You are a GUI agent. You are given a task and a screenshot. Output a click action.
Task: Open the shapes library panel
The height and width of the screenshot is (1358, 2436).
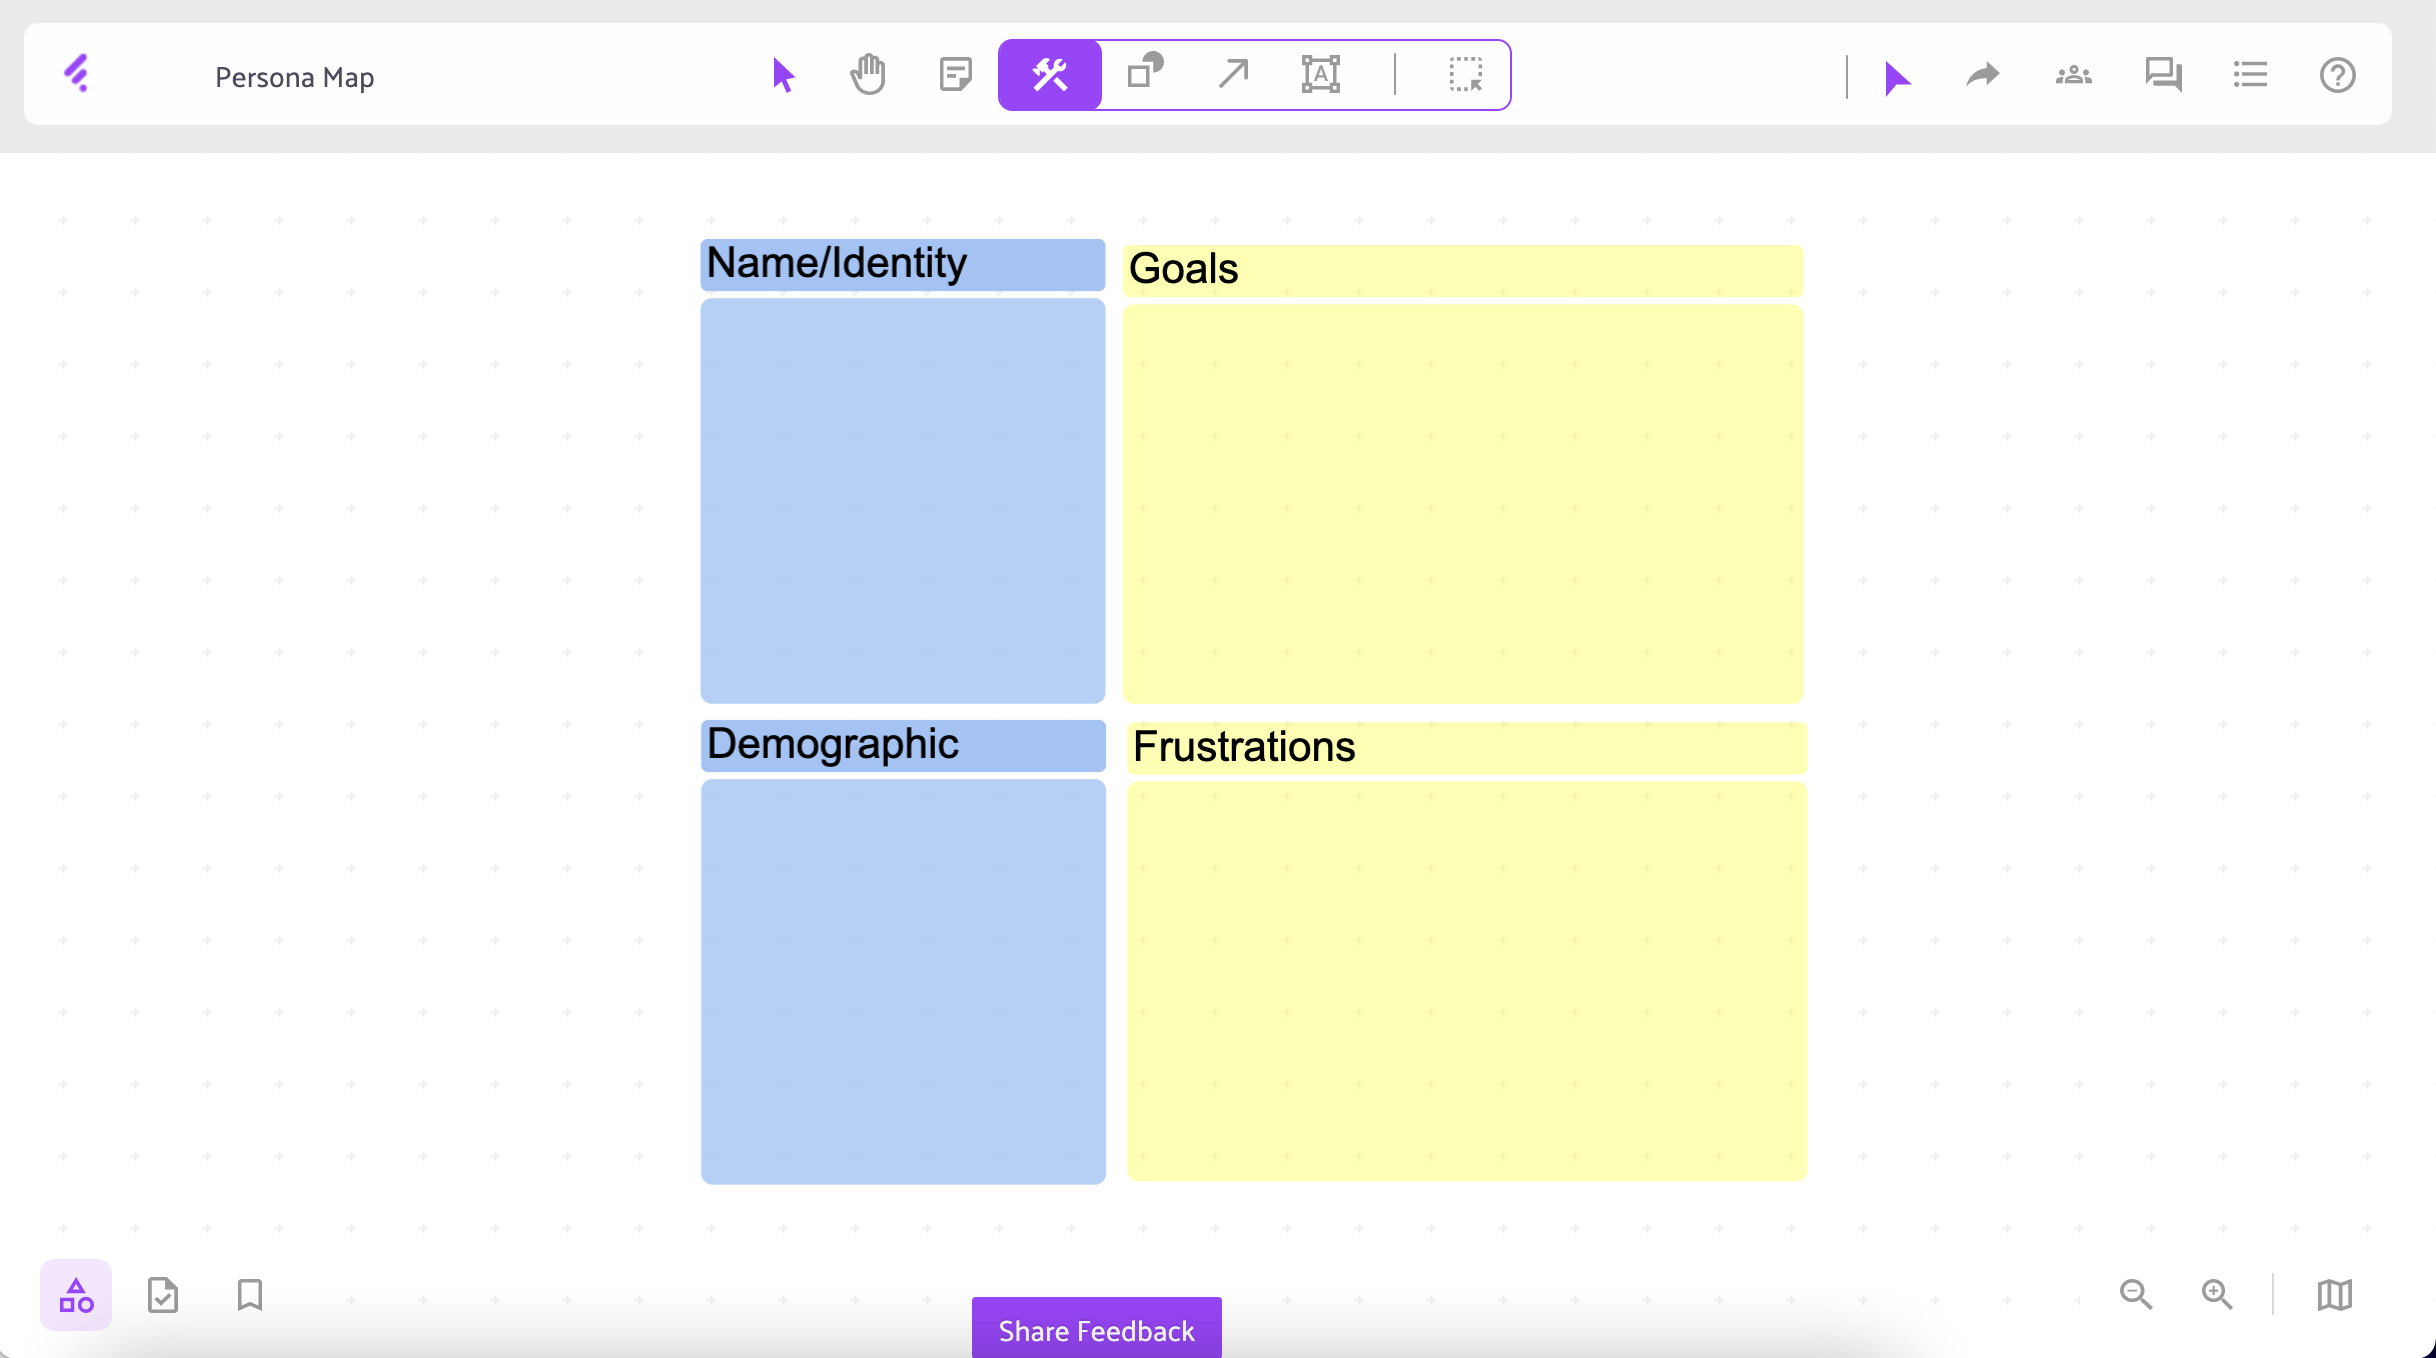click(x=76, y=1296)
